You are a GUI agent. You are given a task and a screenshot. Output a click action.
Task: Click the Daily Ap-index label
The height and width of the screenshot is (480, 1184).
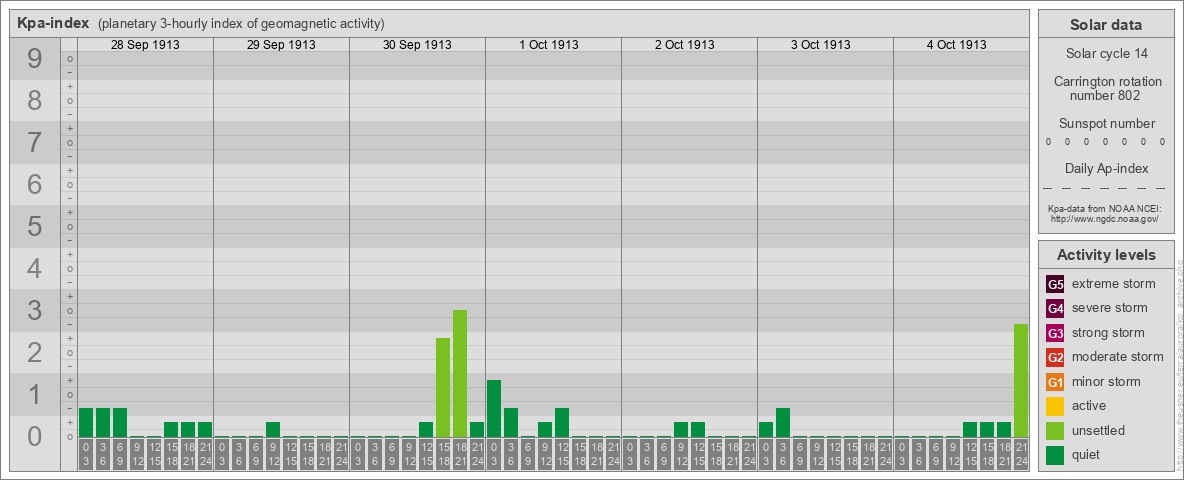(x=1106, y=168)
